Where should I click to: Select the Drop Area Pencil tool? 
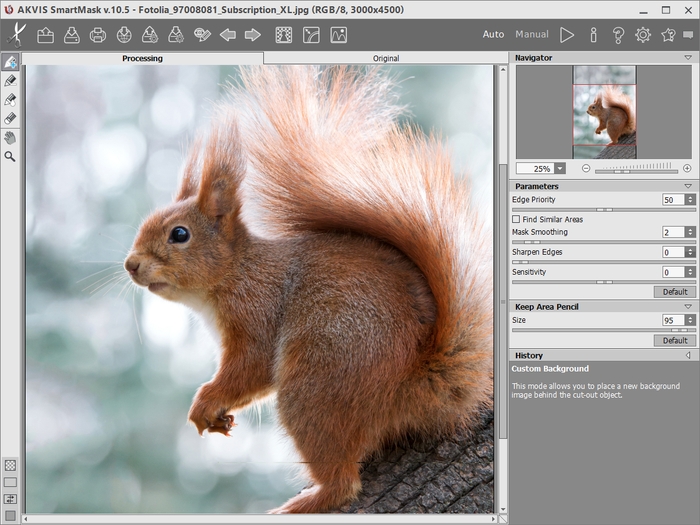(10, 81)
